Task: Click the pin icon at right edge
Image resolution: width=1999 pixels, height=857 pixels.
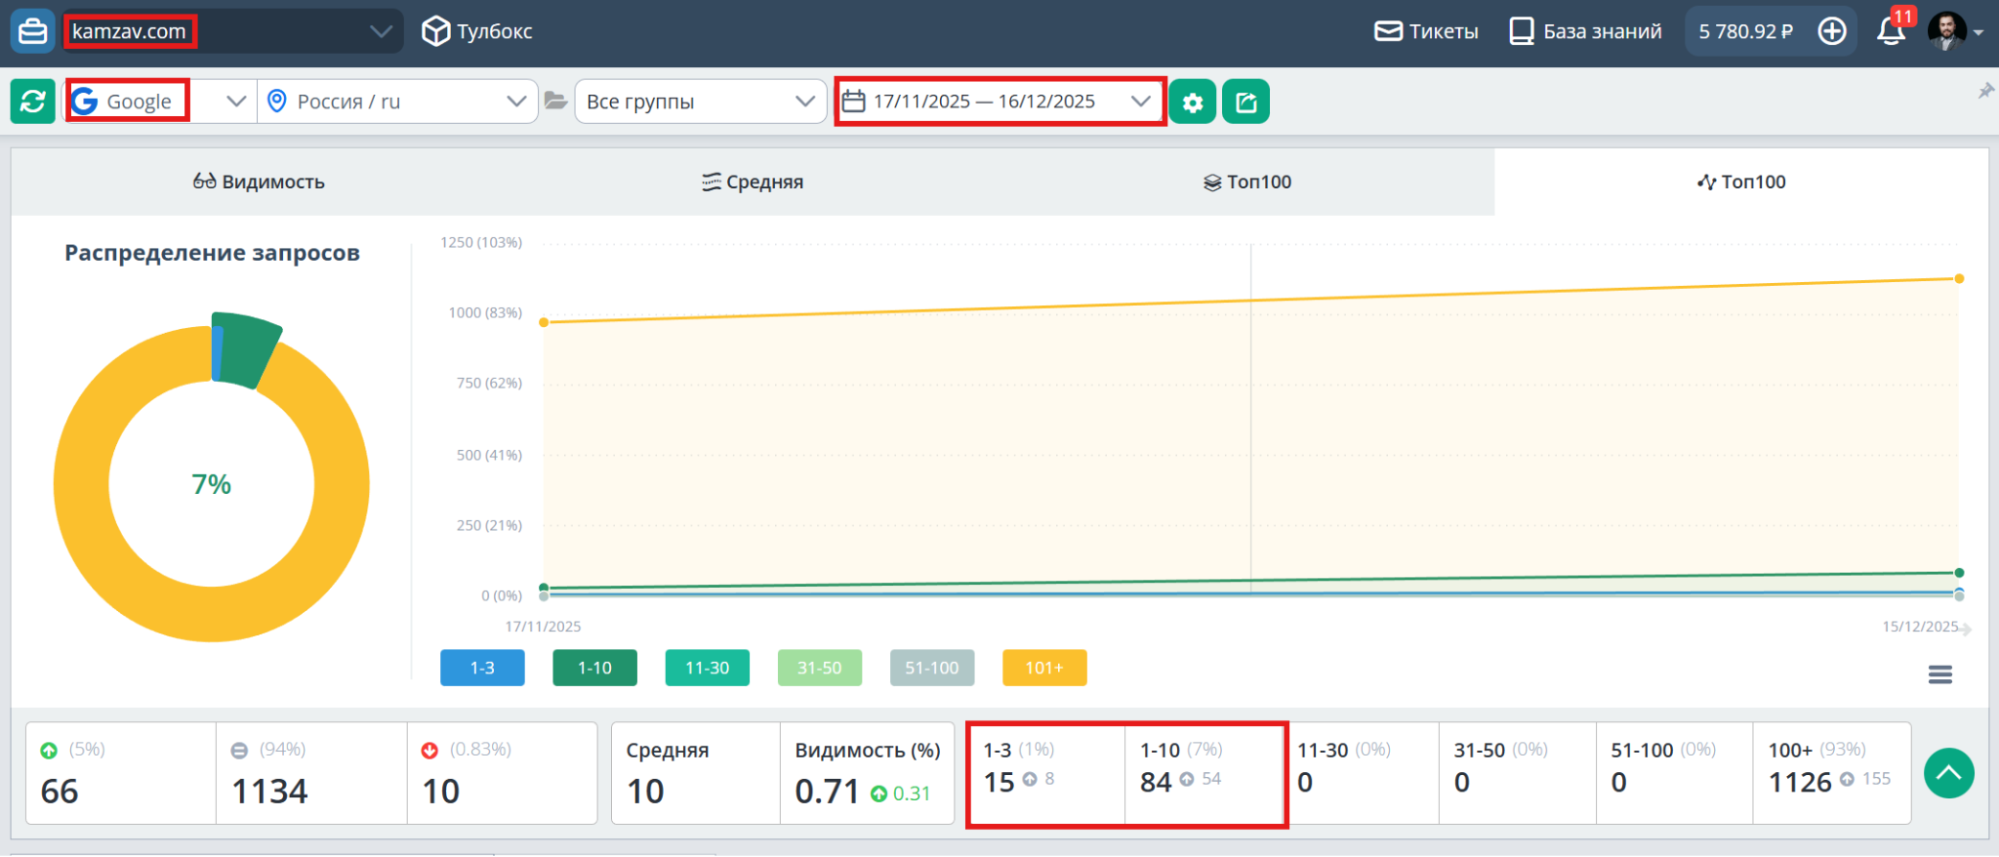Action: coord(1985,91)
